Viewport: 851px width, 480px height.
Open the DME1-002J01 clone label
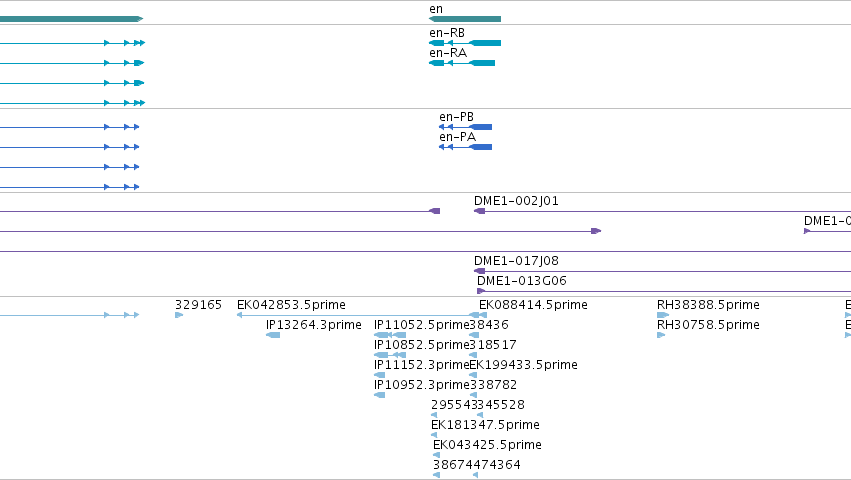(516, 201)
